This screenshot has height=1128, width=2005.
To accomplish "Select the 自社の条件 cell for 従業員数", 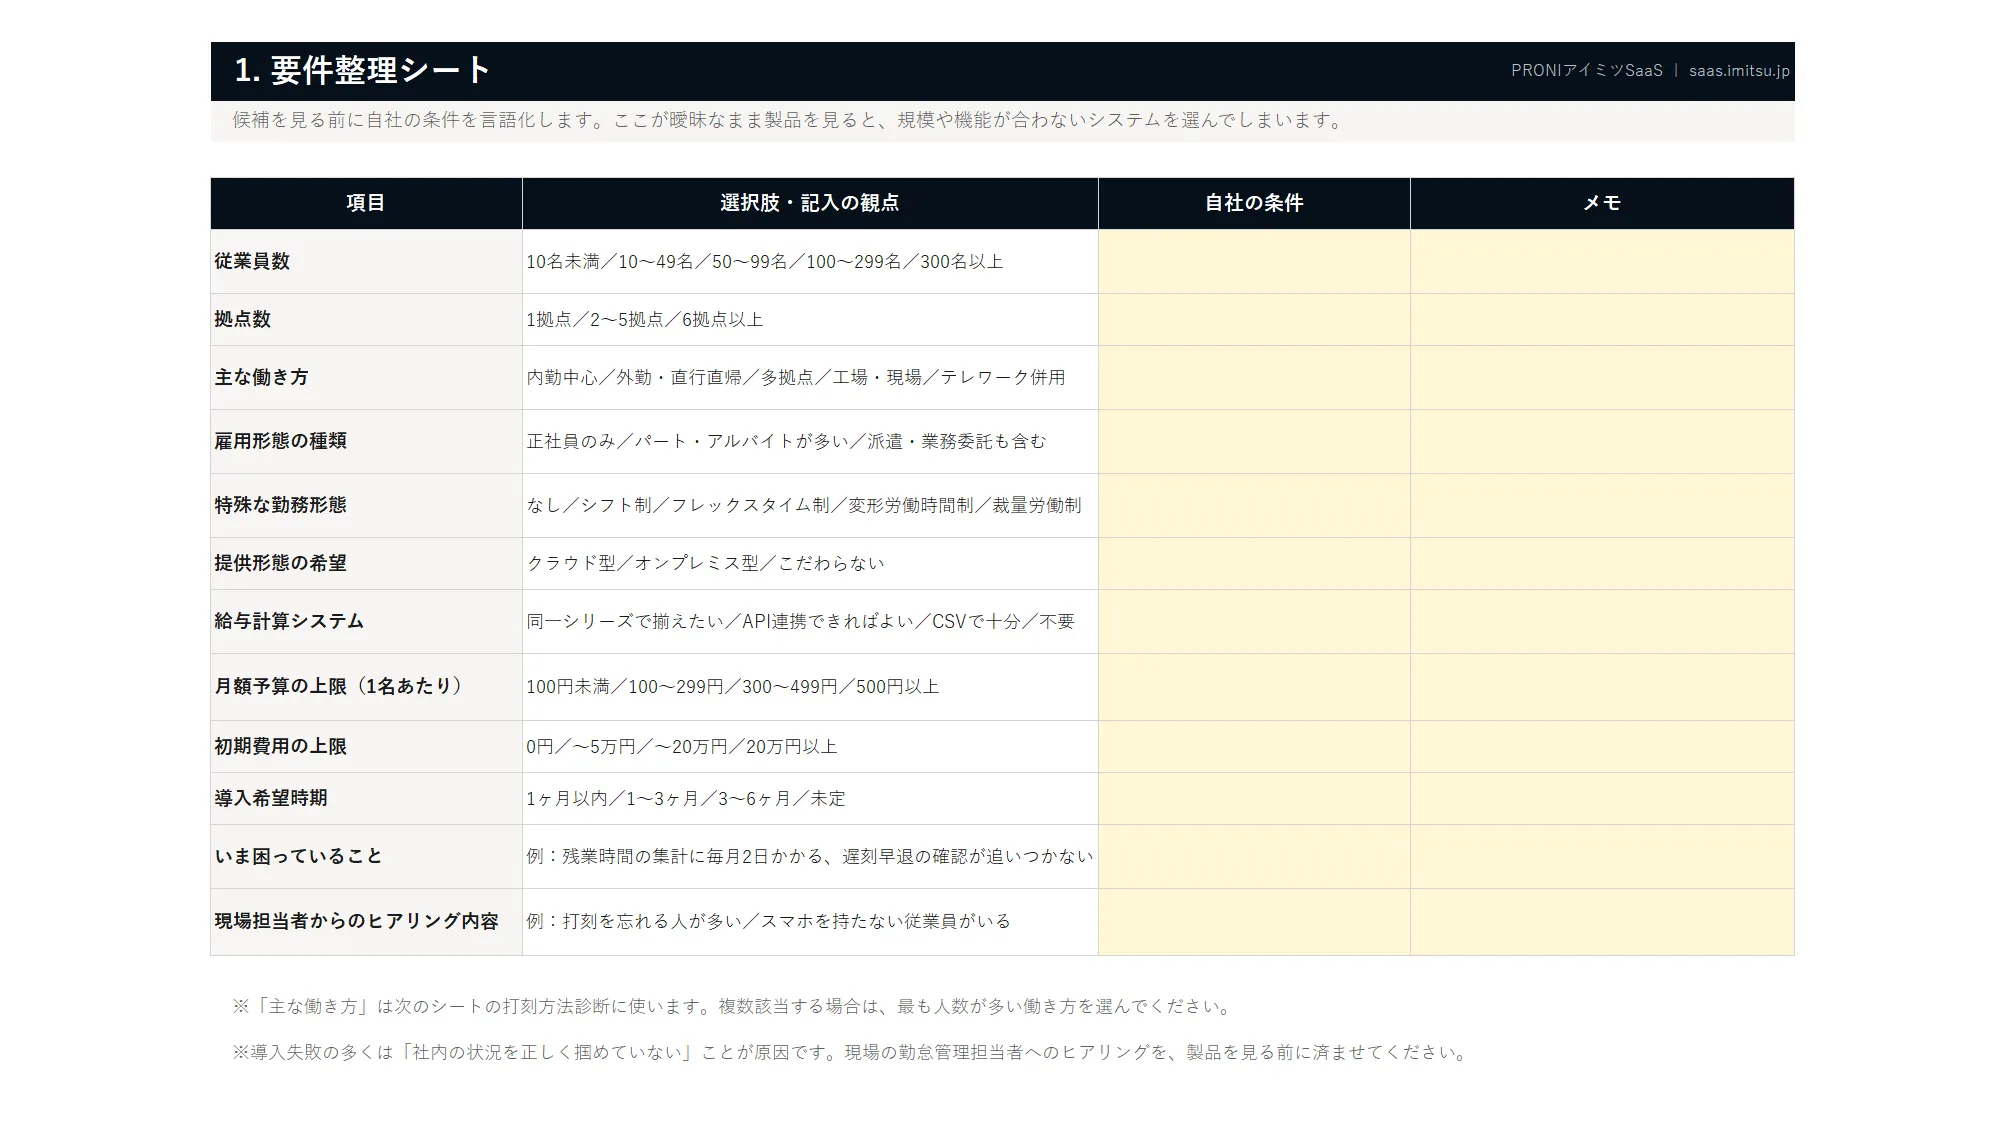I will [x=1254, y=261].
